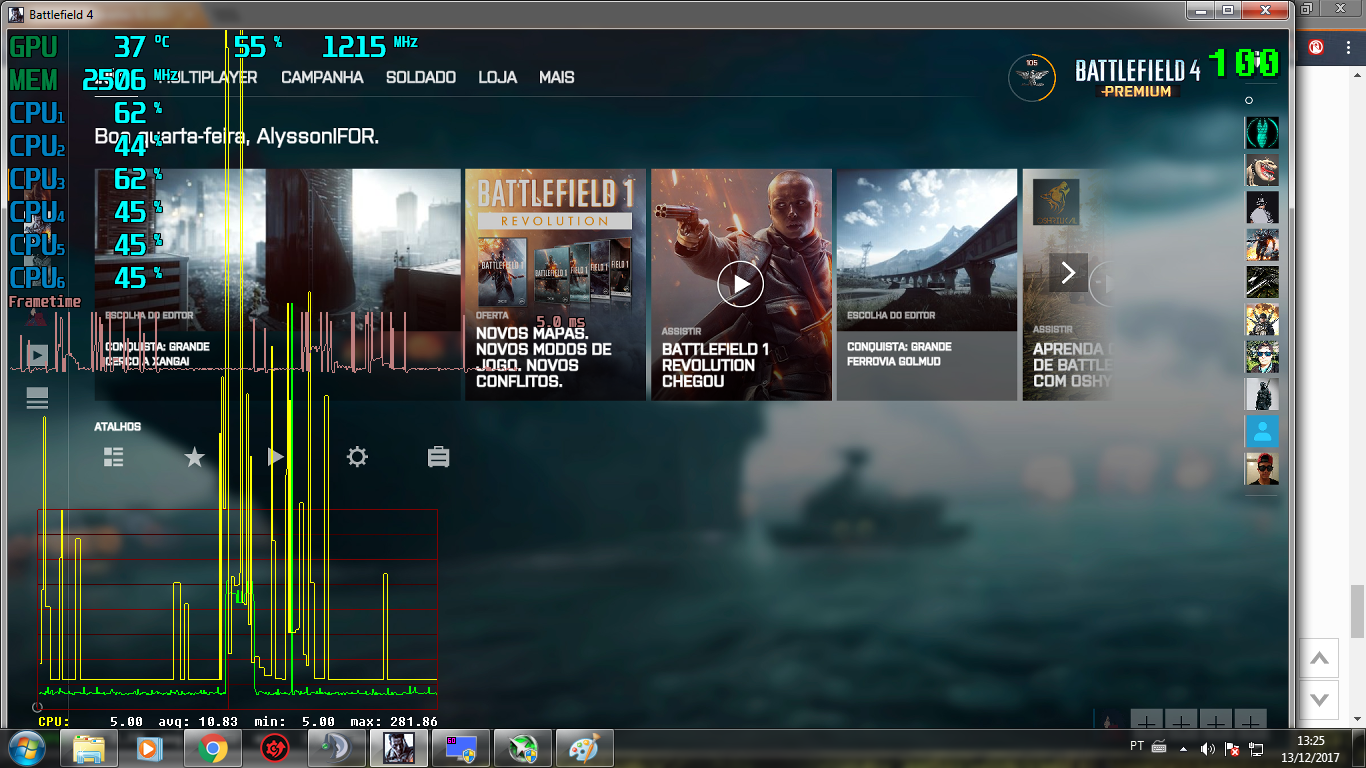This screenshot has height=768, width=1366.
Task: Open the settings gear shortcut
Action: 357,457
